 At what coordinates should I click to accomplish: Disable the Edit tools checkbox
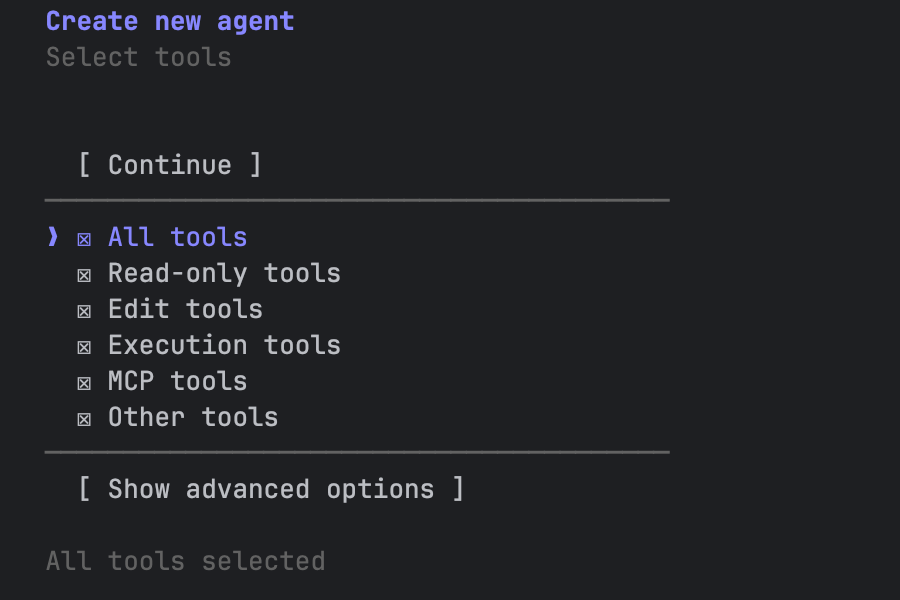point(84,311)
